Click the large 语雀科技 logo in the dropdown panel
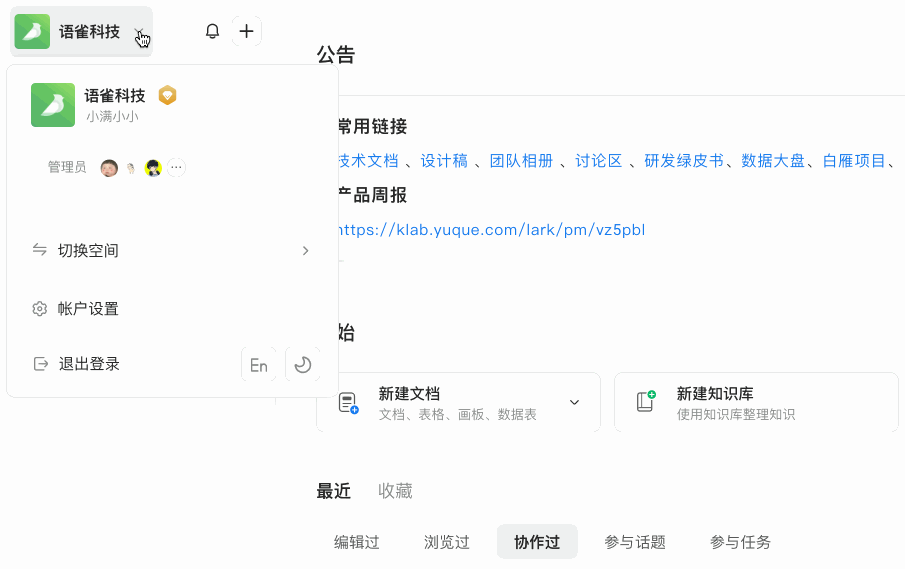This screenshot has width=905, height=569. click(x=53, y=105)
